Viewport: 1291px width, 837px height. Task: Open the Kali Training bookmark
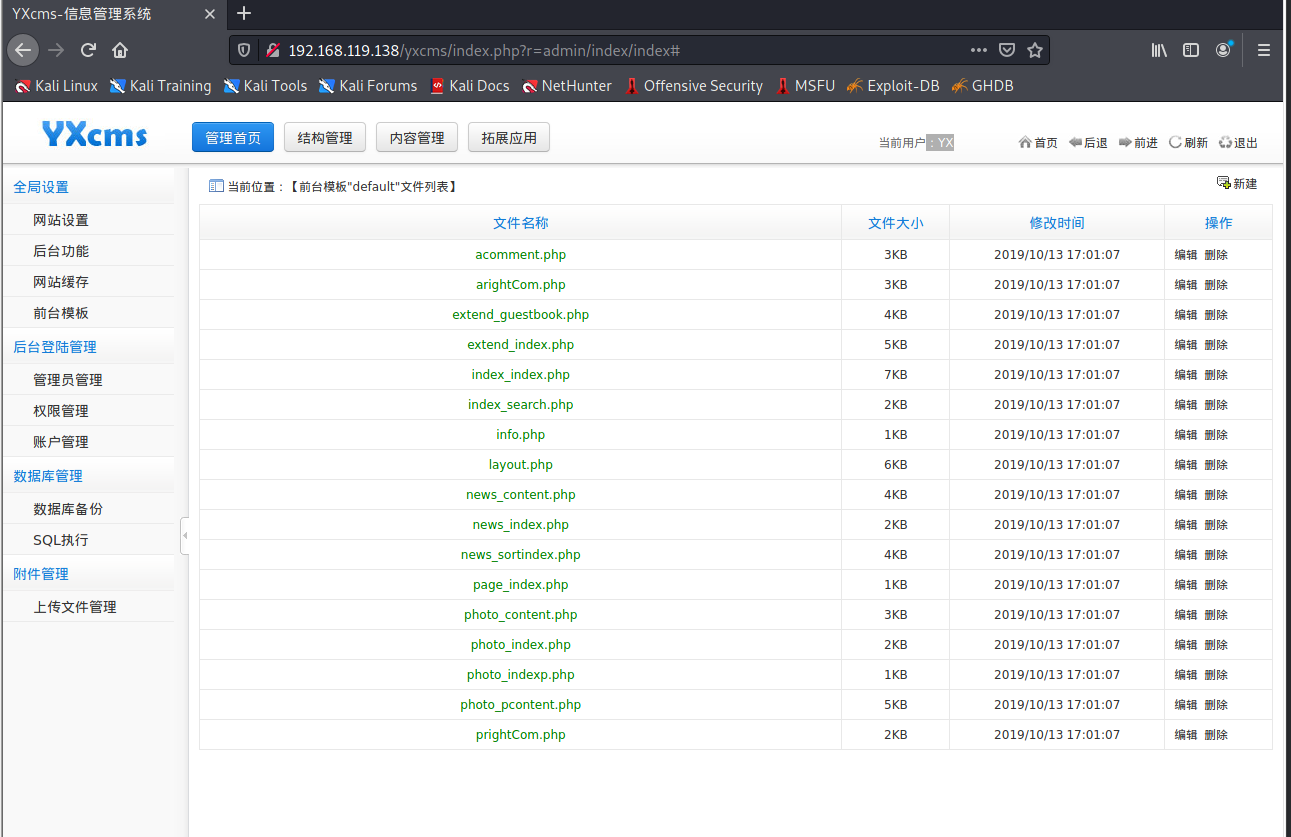(x=160, y=86)
